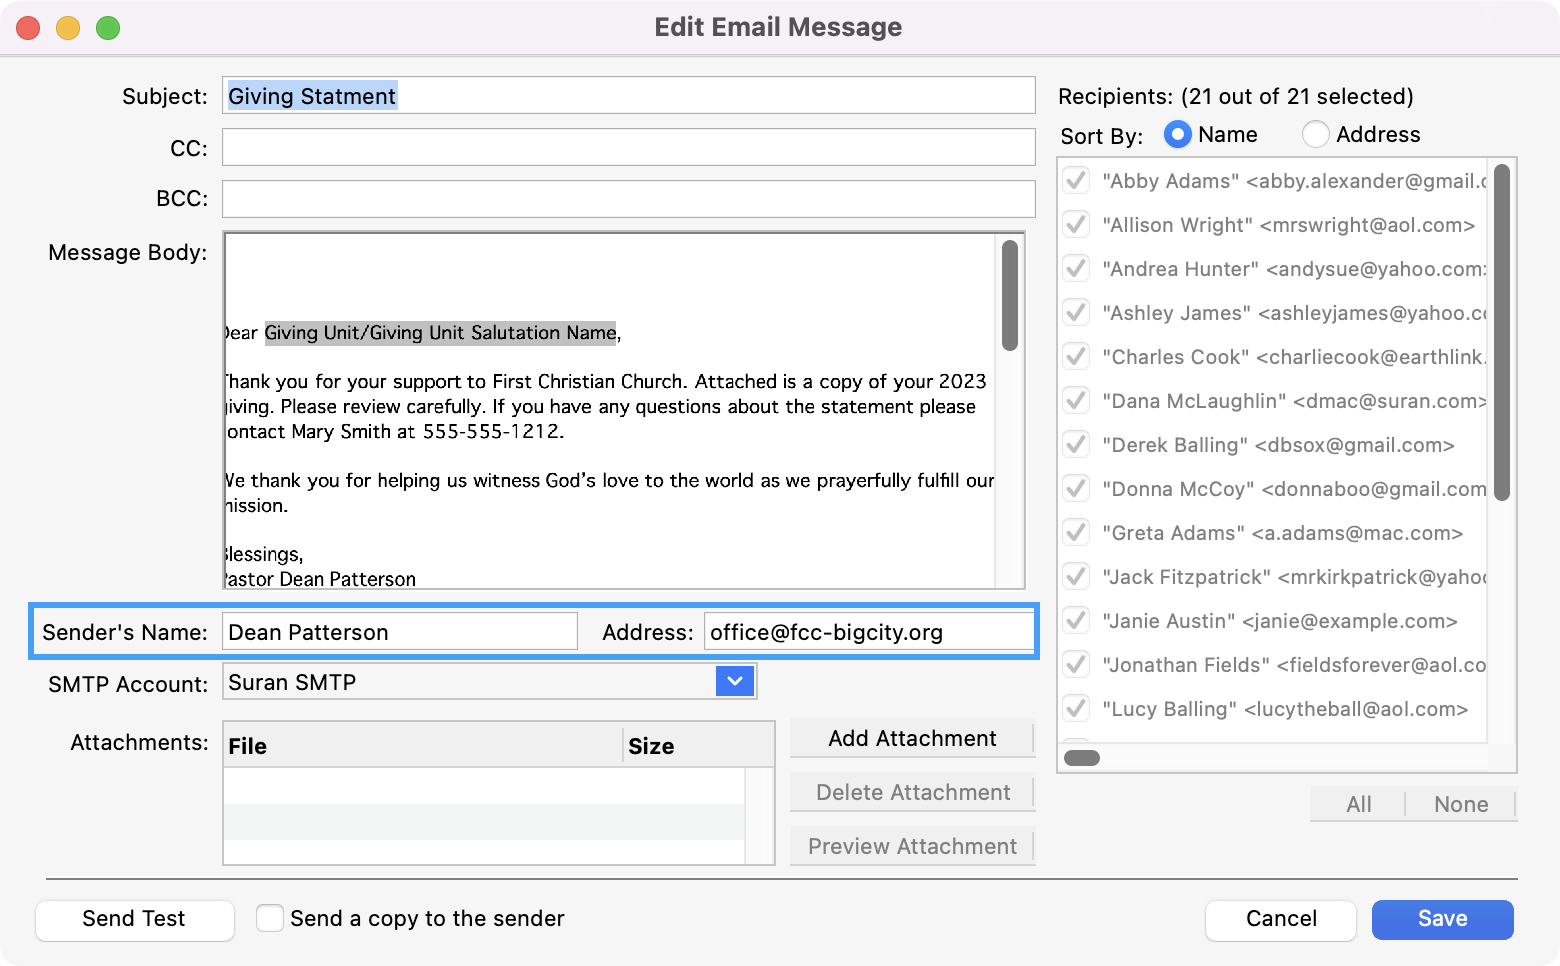The image size is (1560, 966).
Task: Focus the CC text field
Action: 628,147
